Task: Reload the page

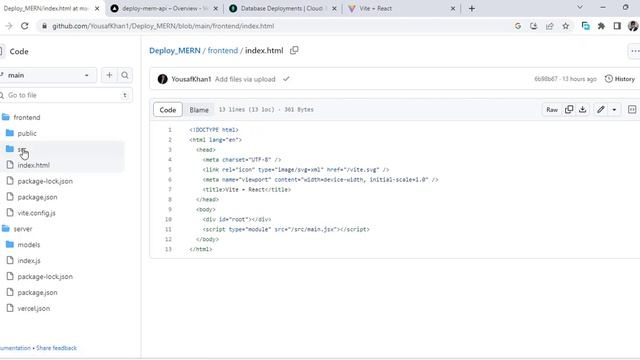Action: click(24, 26)
